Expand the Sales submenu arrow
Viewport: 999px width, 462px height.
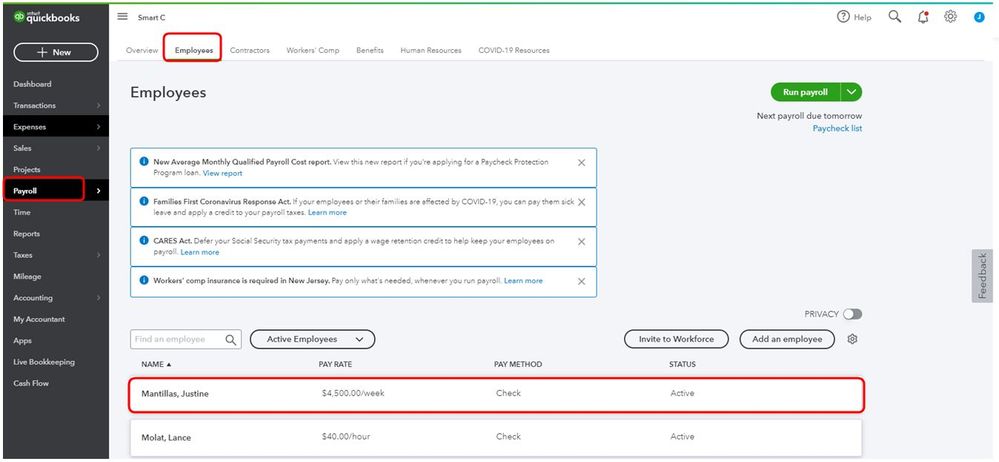98,148
